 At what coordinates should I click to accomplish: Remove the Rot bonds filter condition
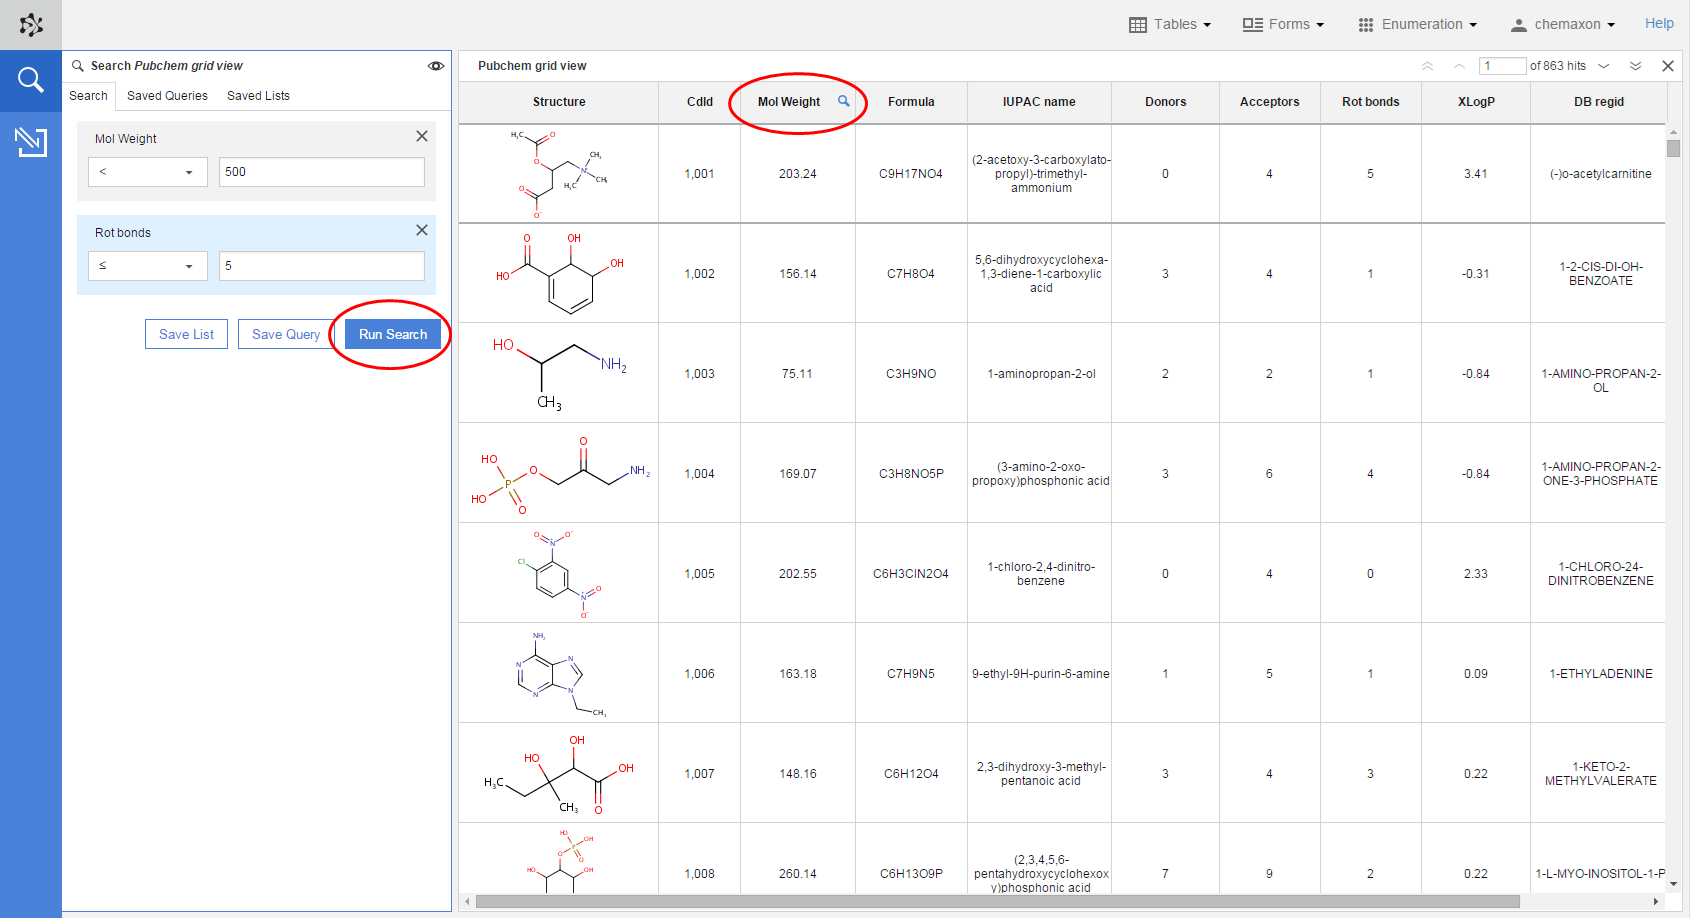pyautogui.click(x=422, y=230)
